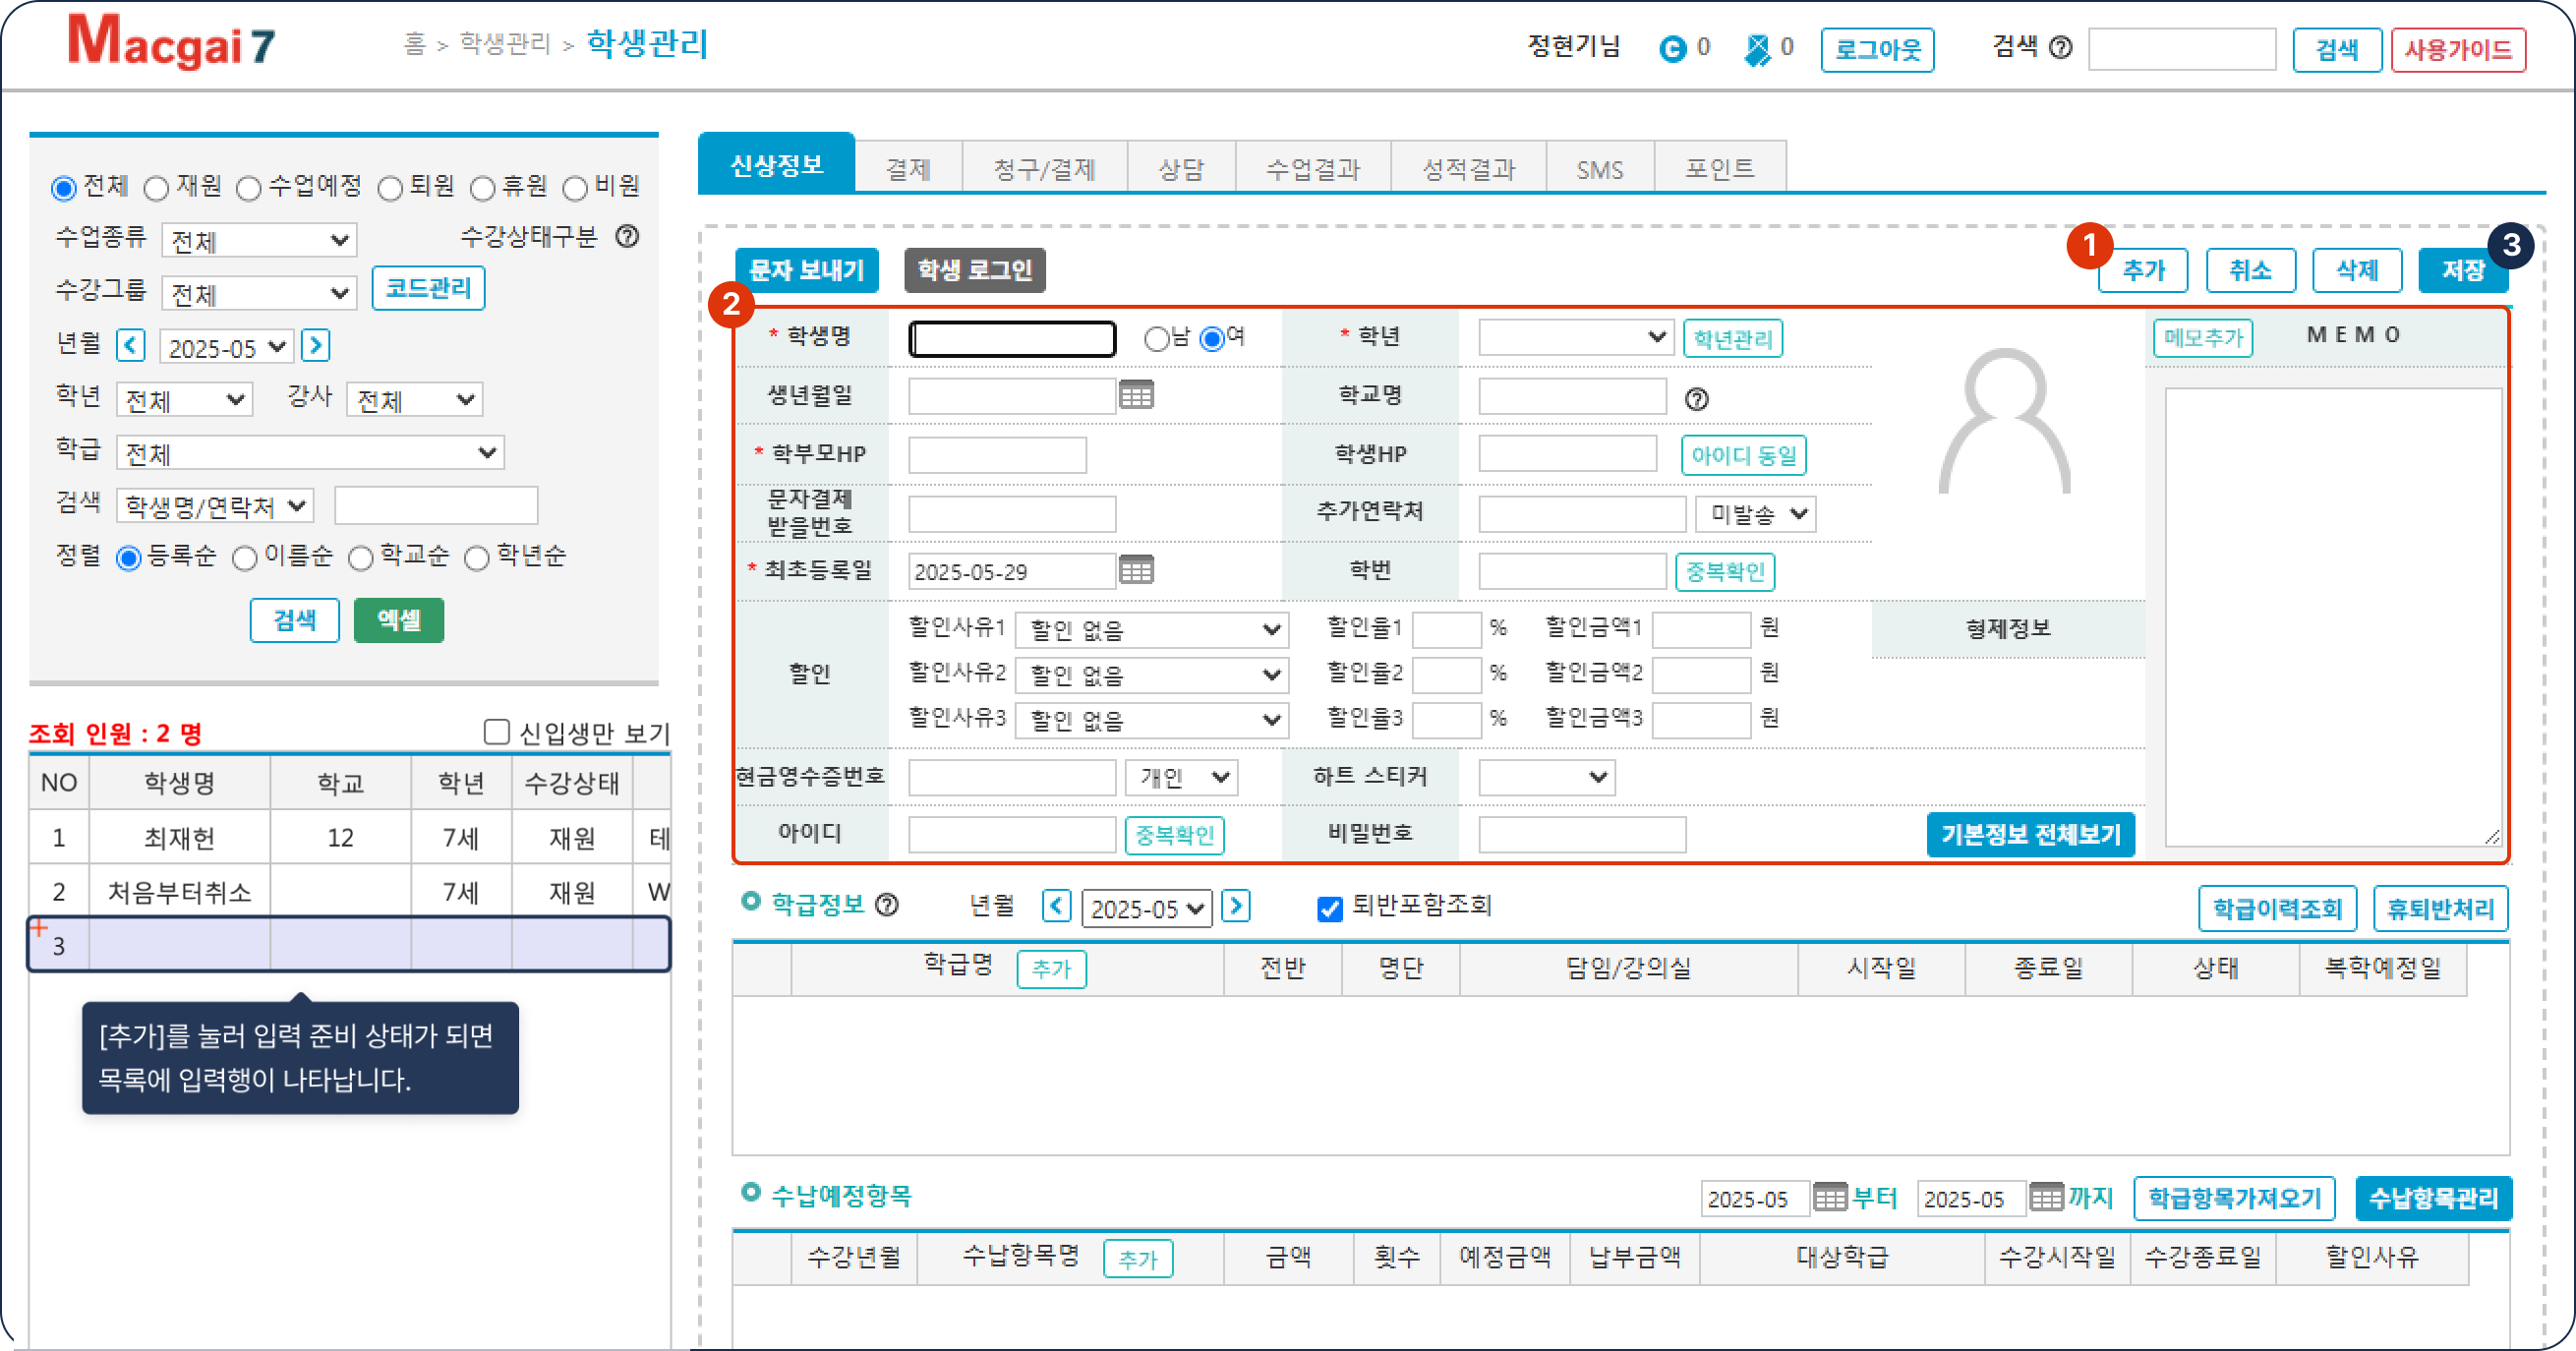Open calendar icon before 부터 in 수납예정항목
This screenshot has height=1351, width=2576.
tap(1829, 1197)
